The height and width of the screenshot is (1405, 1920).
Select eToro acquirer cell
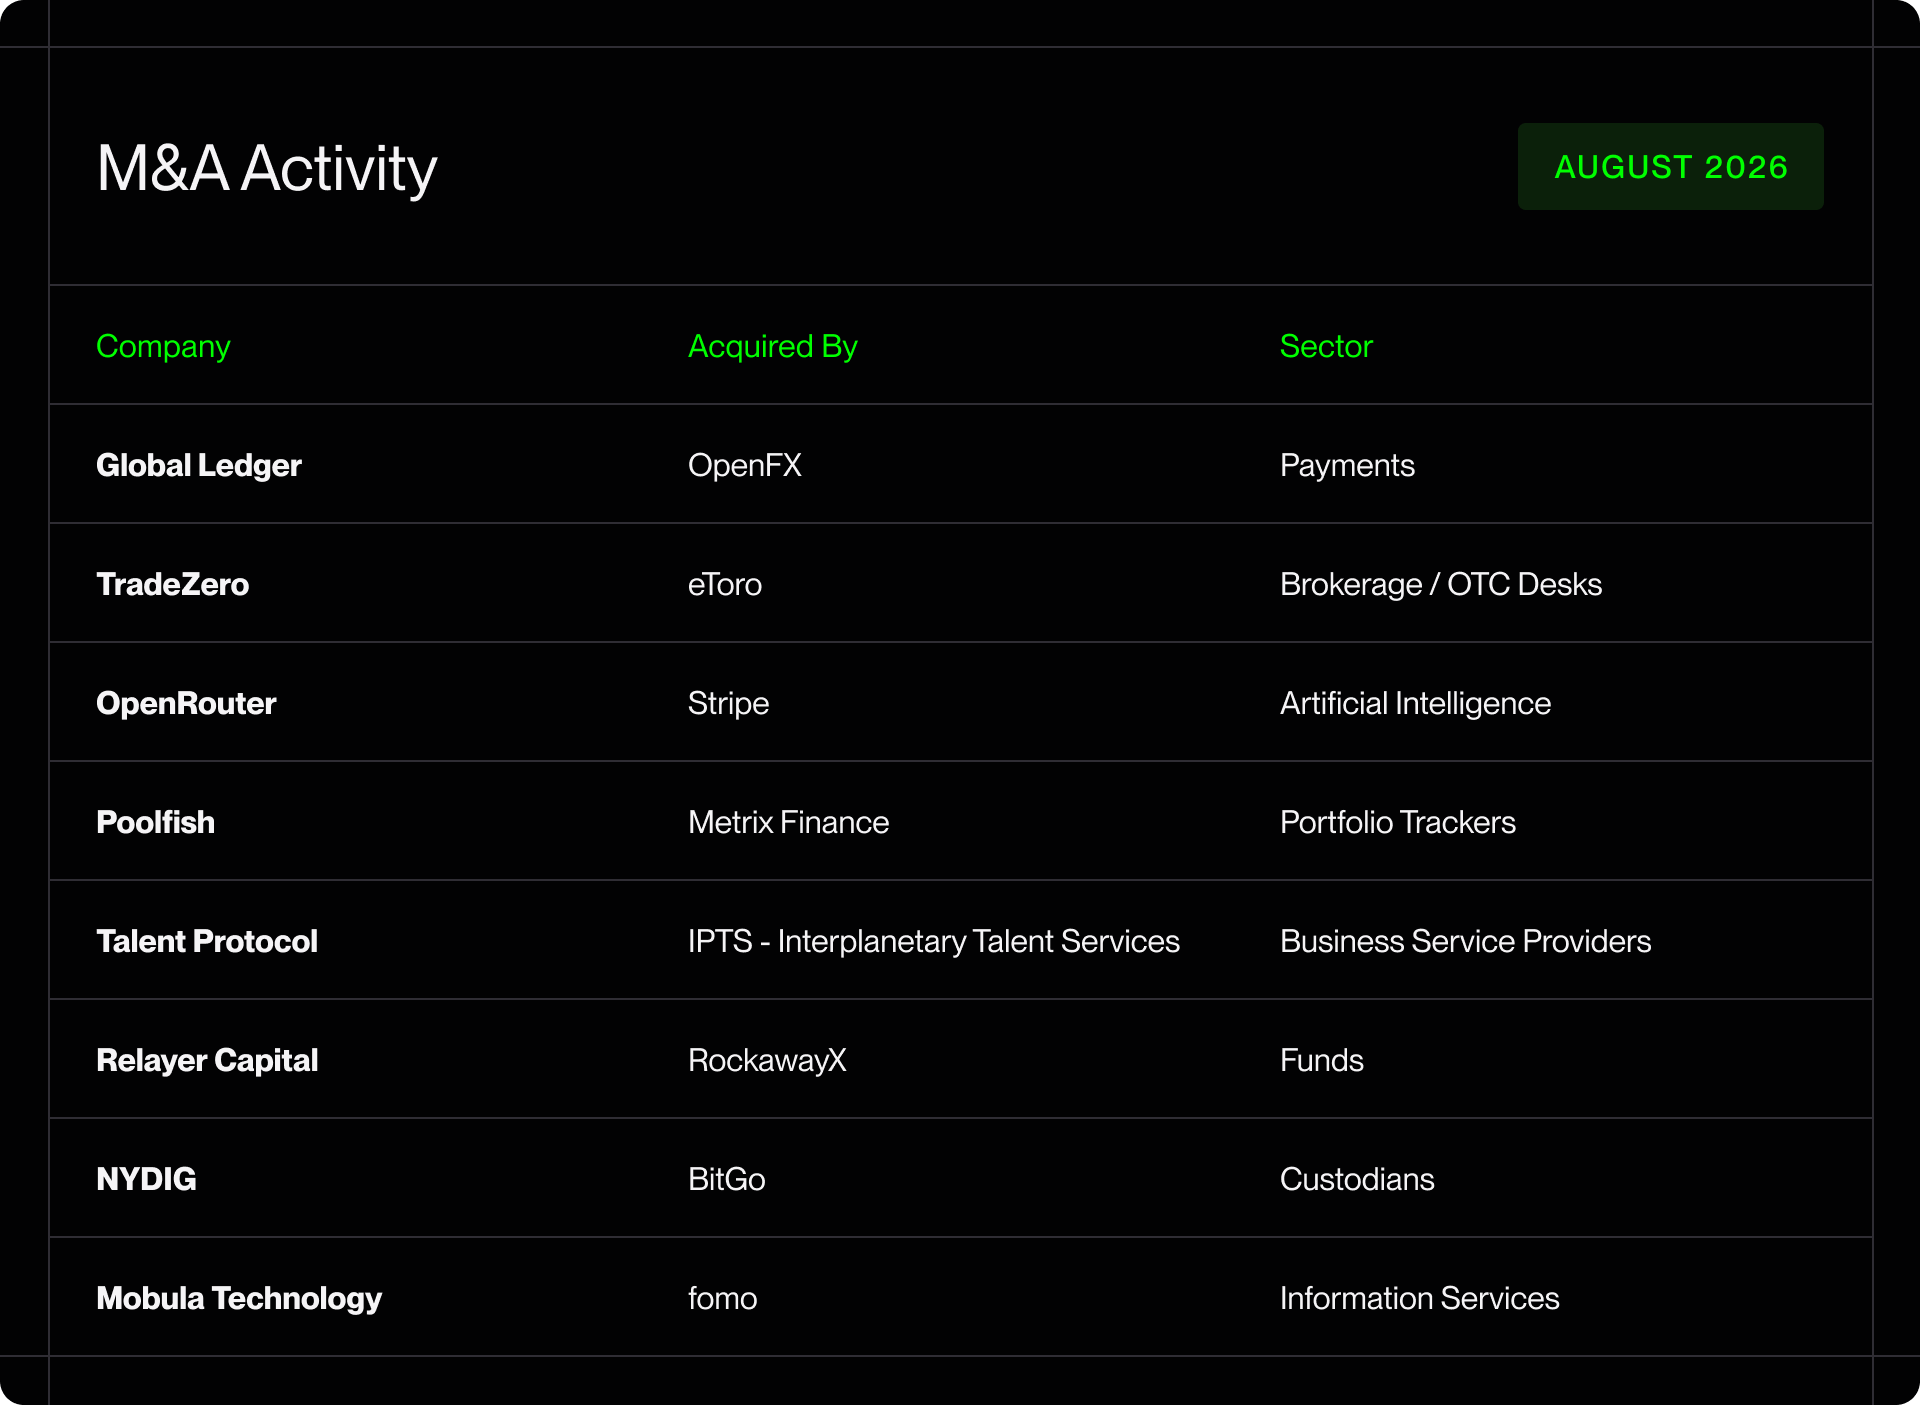(725, 584)
